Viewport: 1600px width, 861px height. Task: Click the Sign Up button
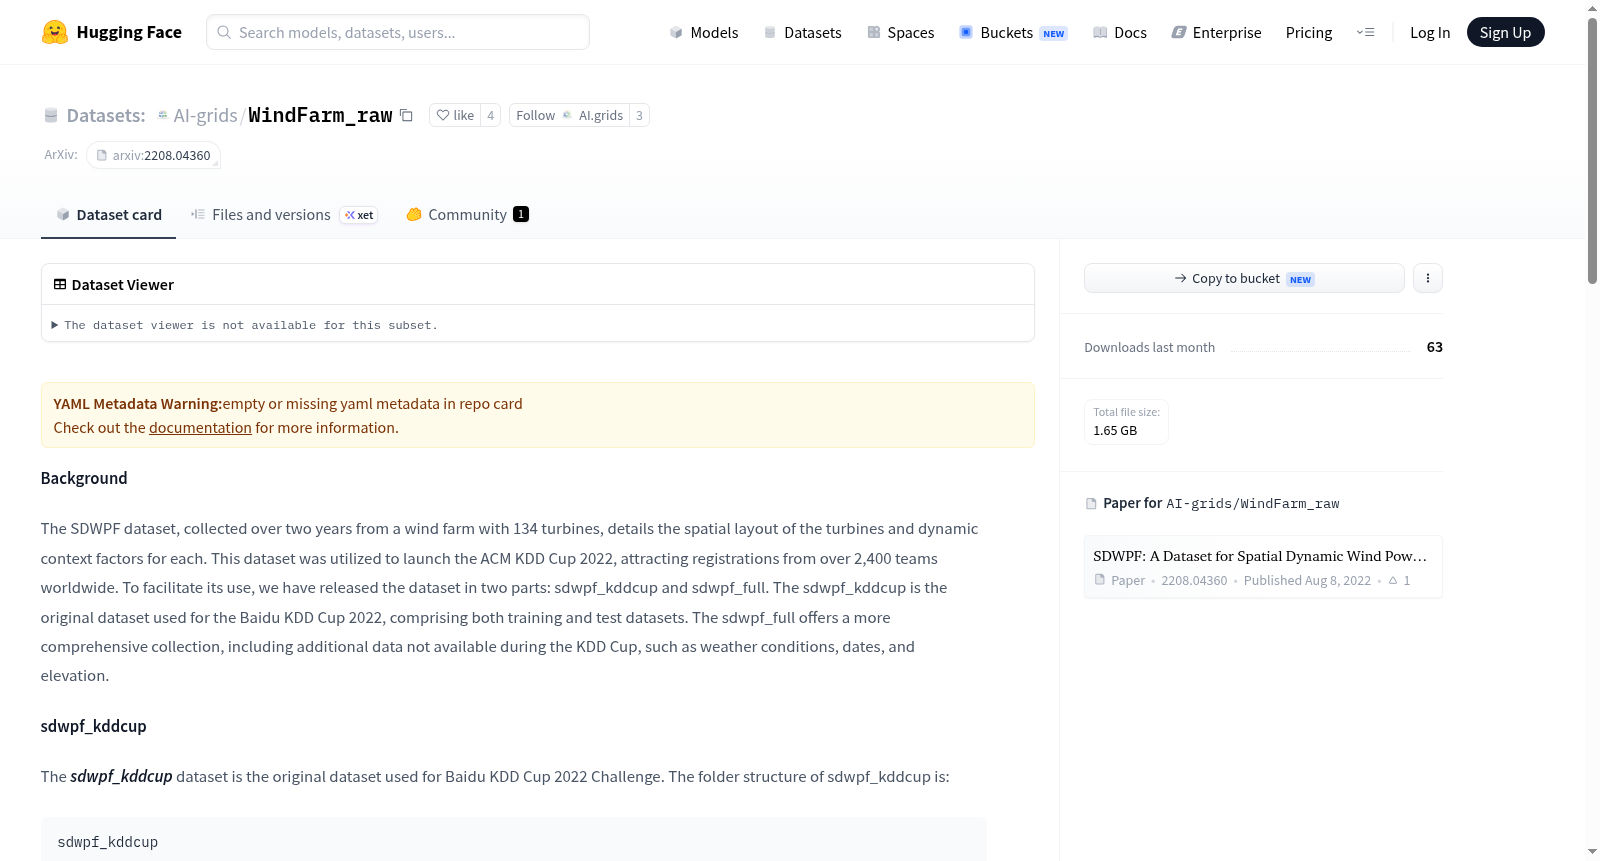click(1505, 32)
